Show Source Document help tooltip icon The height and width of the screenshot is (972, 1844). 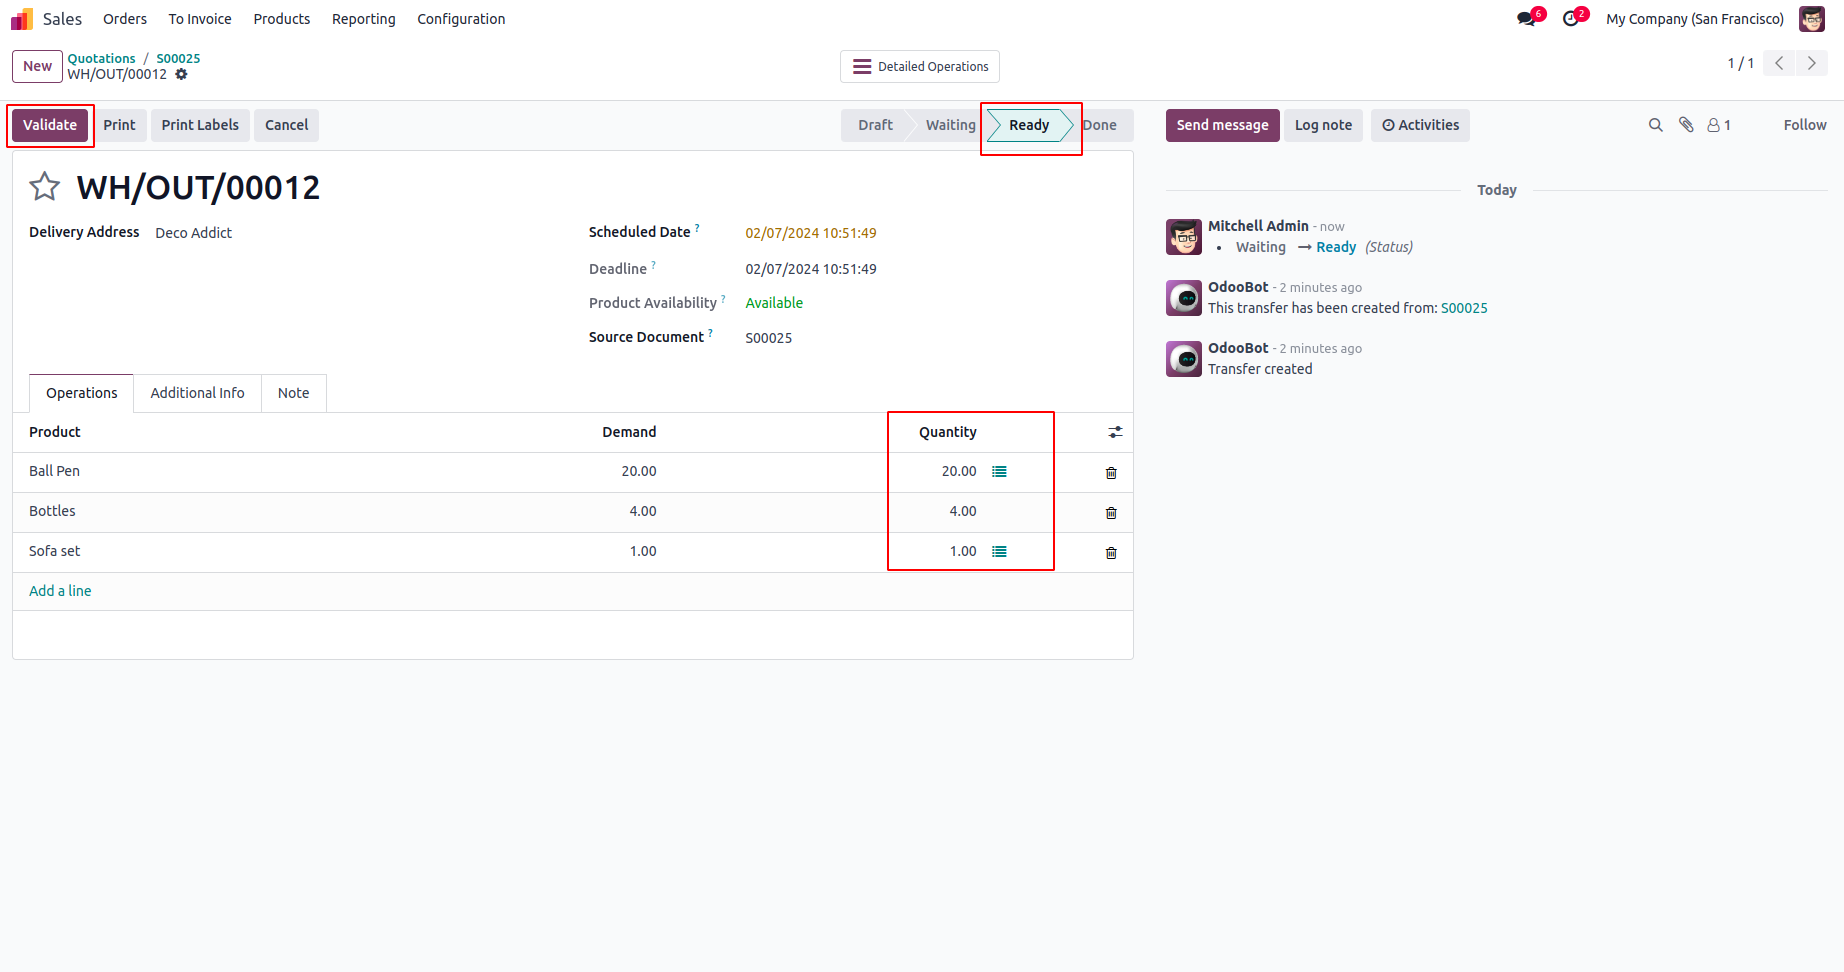point(710,333)
